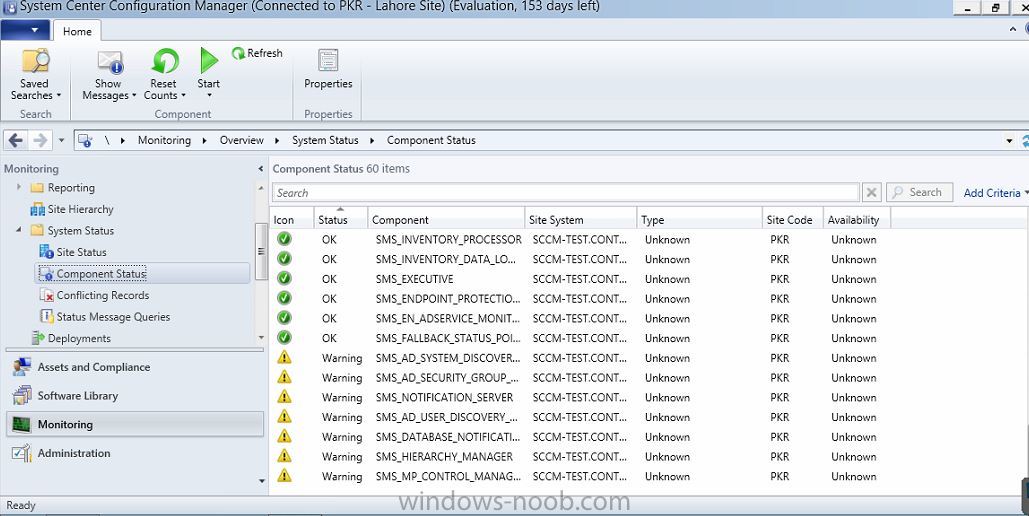The width and height of the screenshot is (1029, 516).
Task: Sort by the Availability column header
Action: point(856,220)
